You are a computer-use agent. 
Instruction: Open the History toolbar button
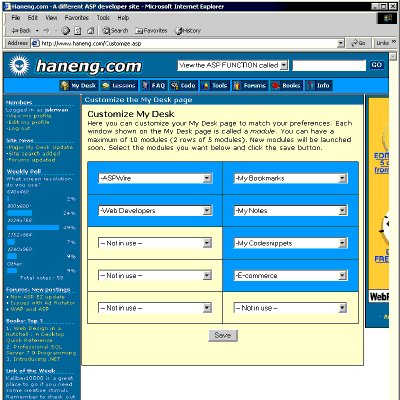click(x=188, y=31)
